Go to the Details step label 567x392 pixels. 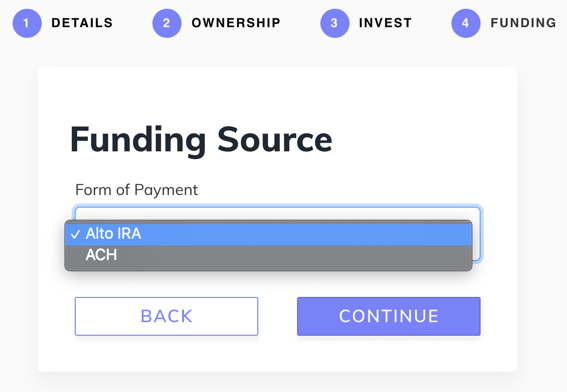tap(82, 23)
